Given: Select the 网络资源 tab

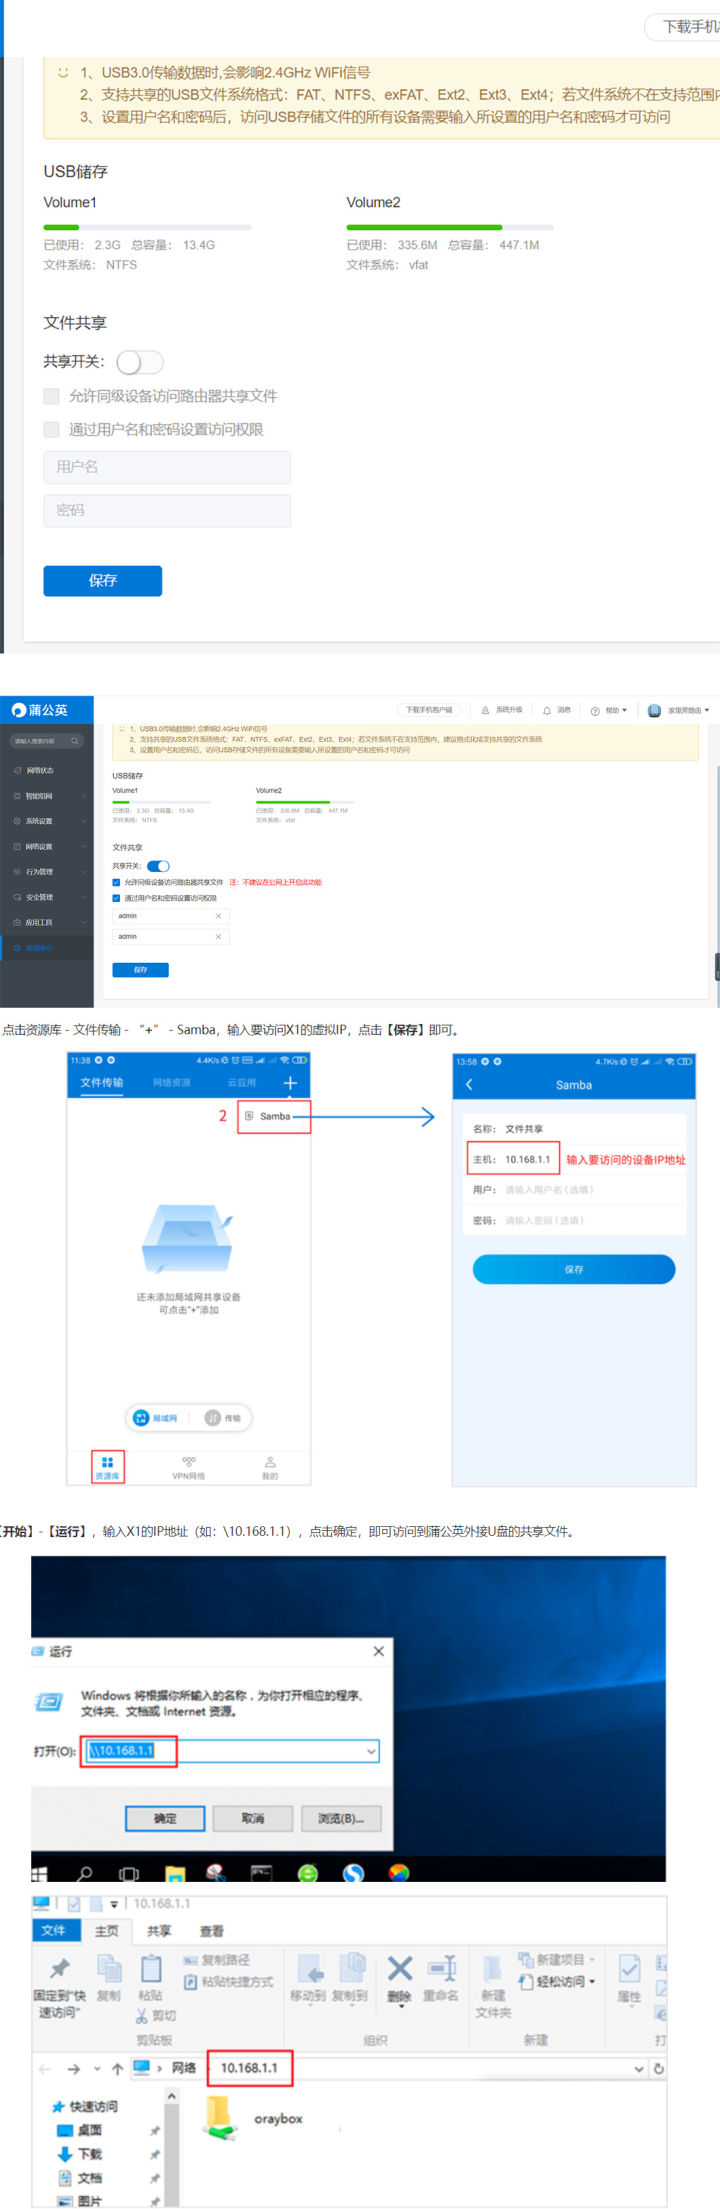Looking at the screenshot, I should pos(172,1083).
